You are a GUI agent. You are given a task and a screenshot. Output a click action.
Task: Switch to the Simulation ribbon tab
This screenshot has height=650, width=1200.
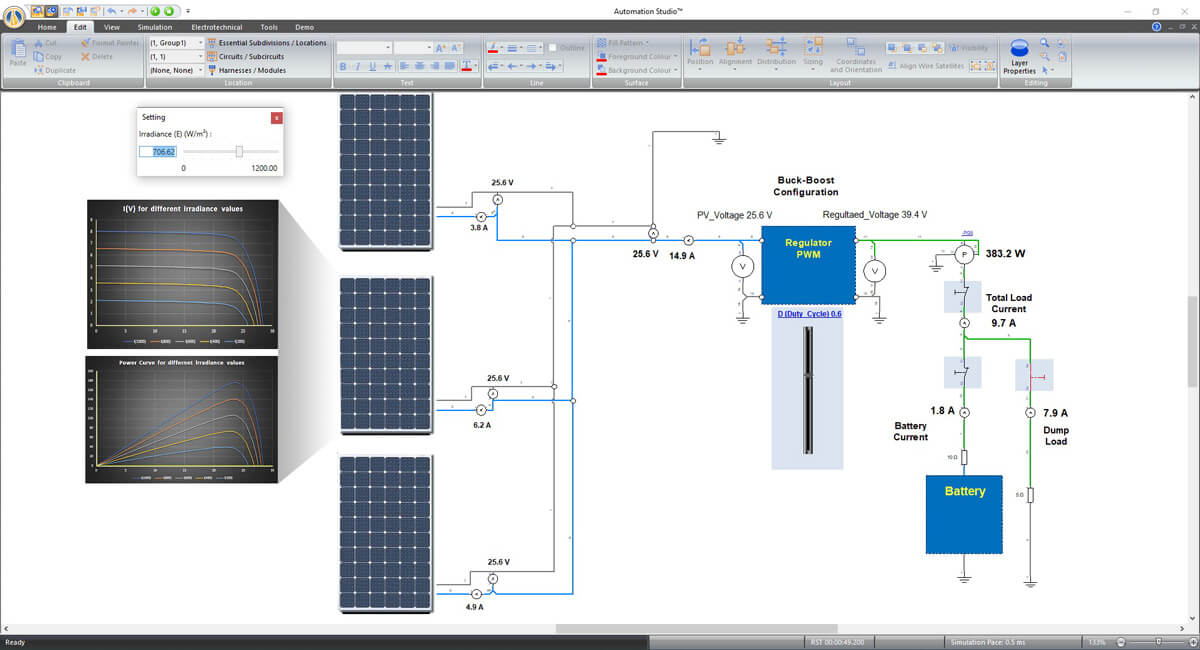(154, 27)
